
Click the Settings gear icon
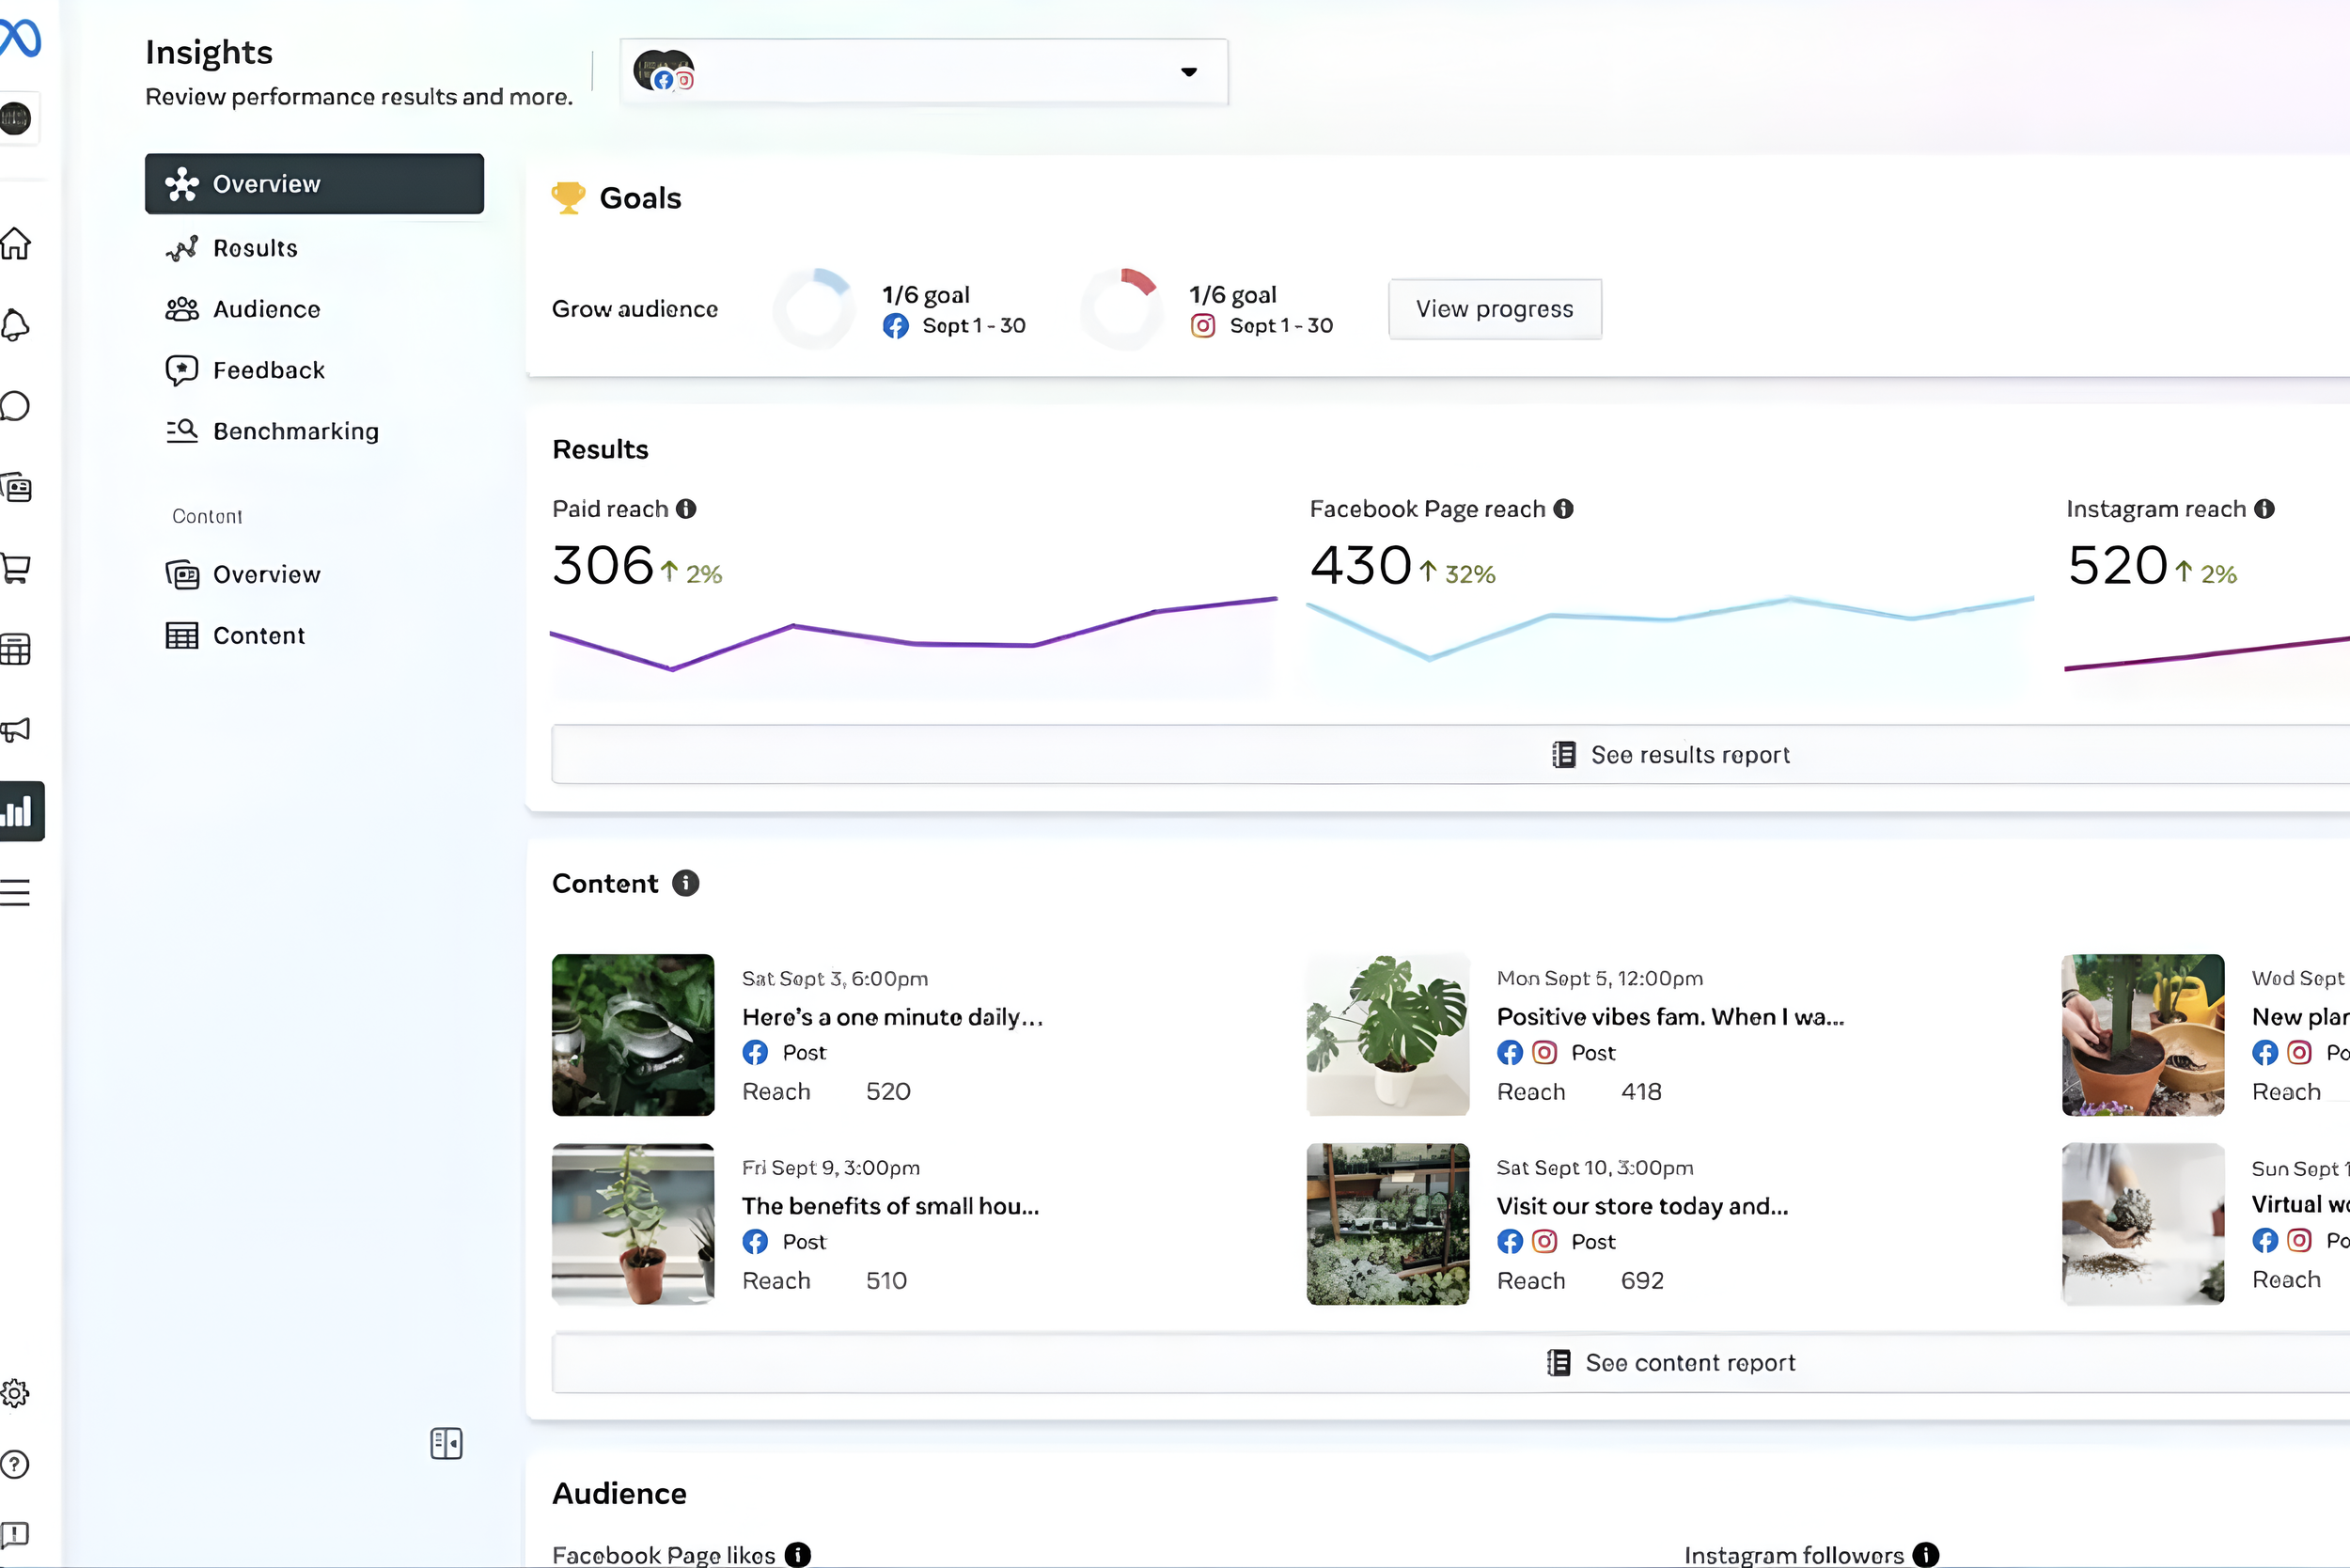16,1393
